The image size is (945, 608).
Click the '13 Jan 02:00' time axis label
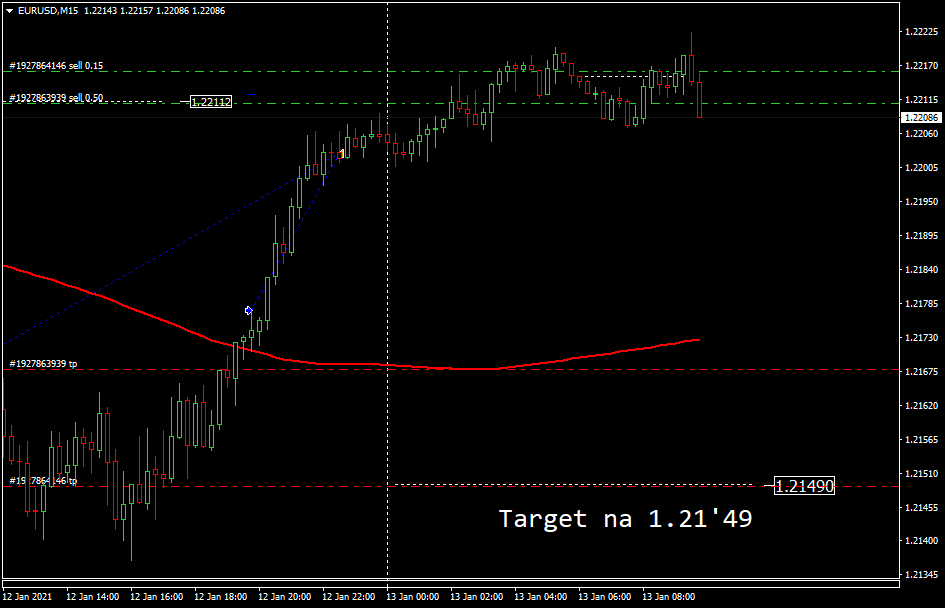[x=477, y=597]
